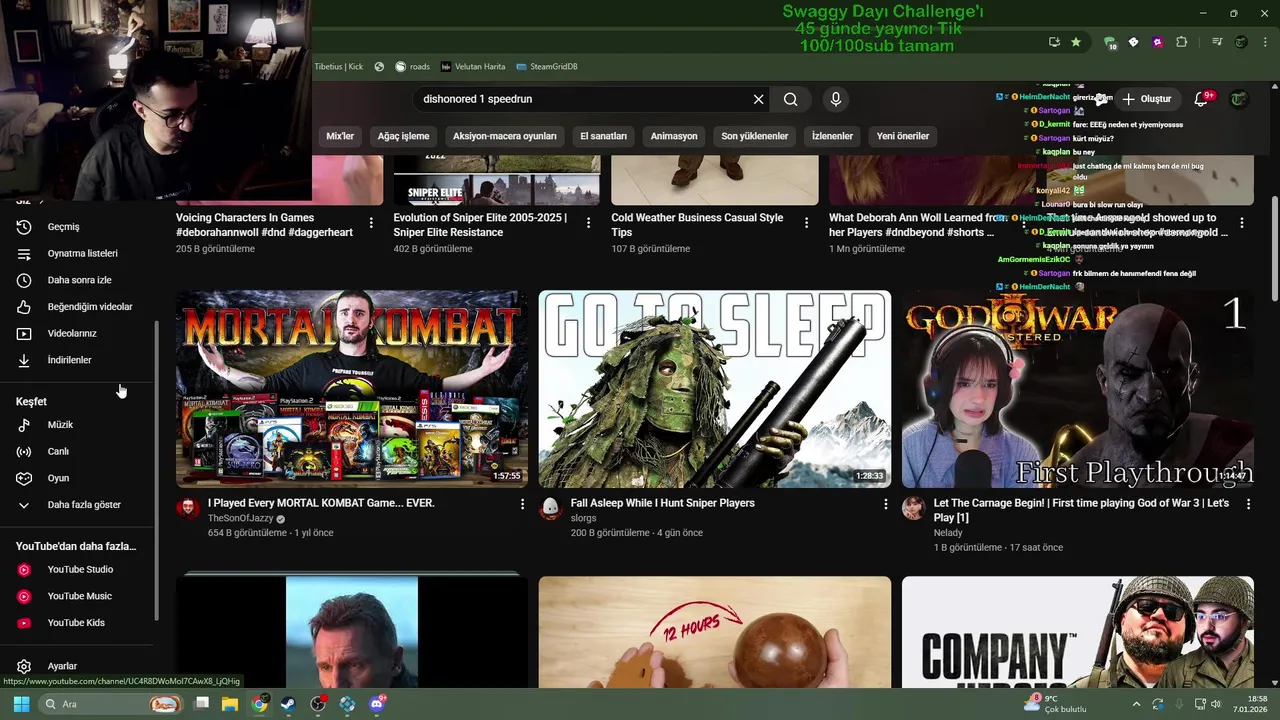Image resolution: width=1280 pixels, height=720 pixels.
Task: Start voice search with the microphone icon
Action: tap(836, 99)
